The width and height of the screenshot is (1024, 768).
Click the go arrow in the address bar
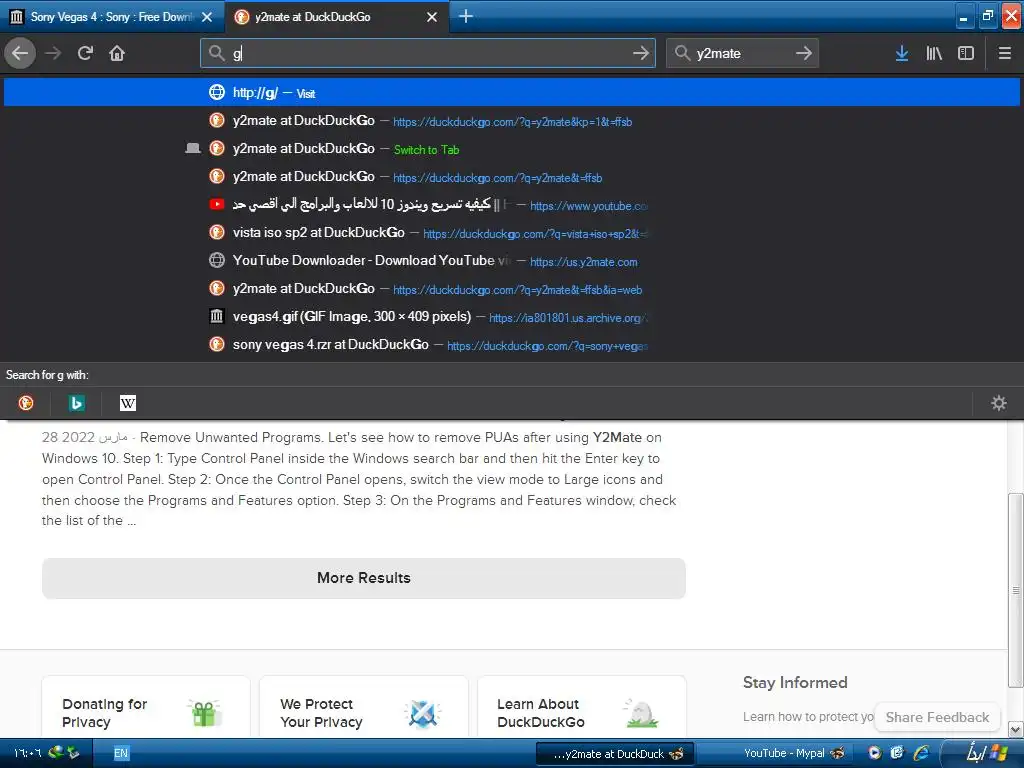pos(641,53)
